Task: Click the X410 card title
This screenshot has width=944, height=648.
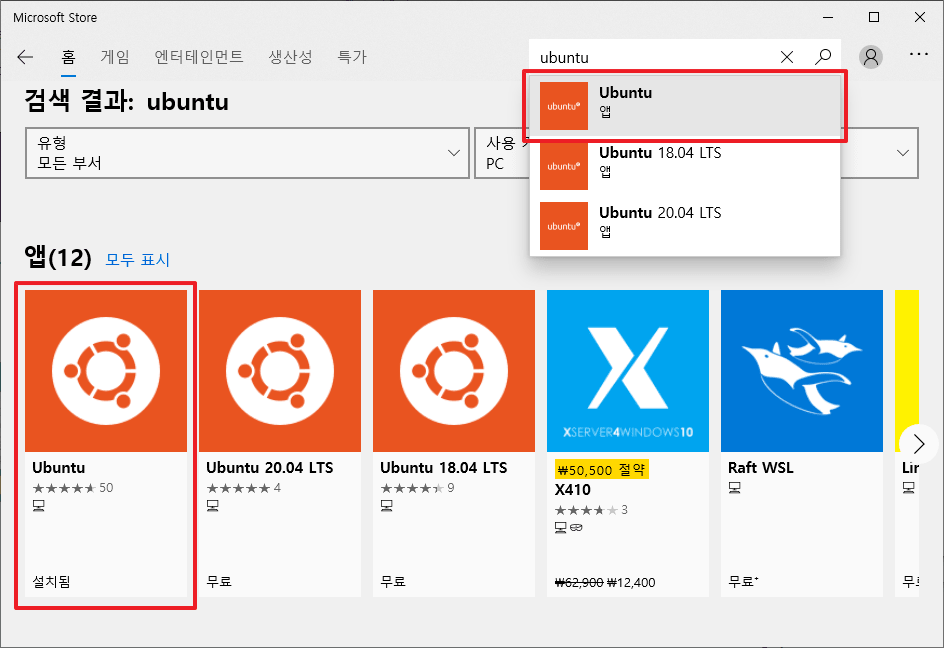Action: [573, 490]
